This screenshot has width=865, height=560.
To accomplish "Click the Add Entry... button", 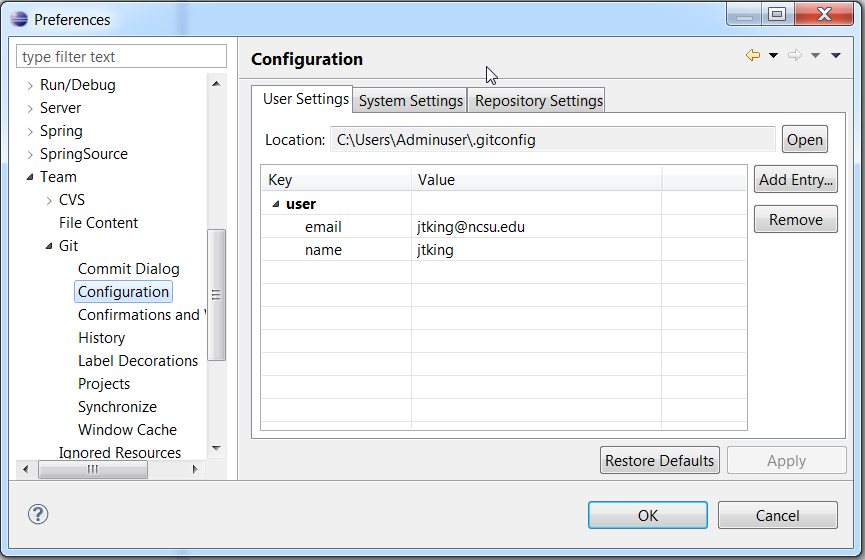I will pyautogui.click(x=795, y=179).
